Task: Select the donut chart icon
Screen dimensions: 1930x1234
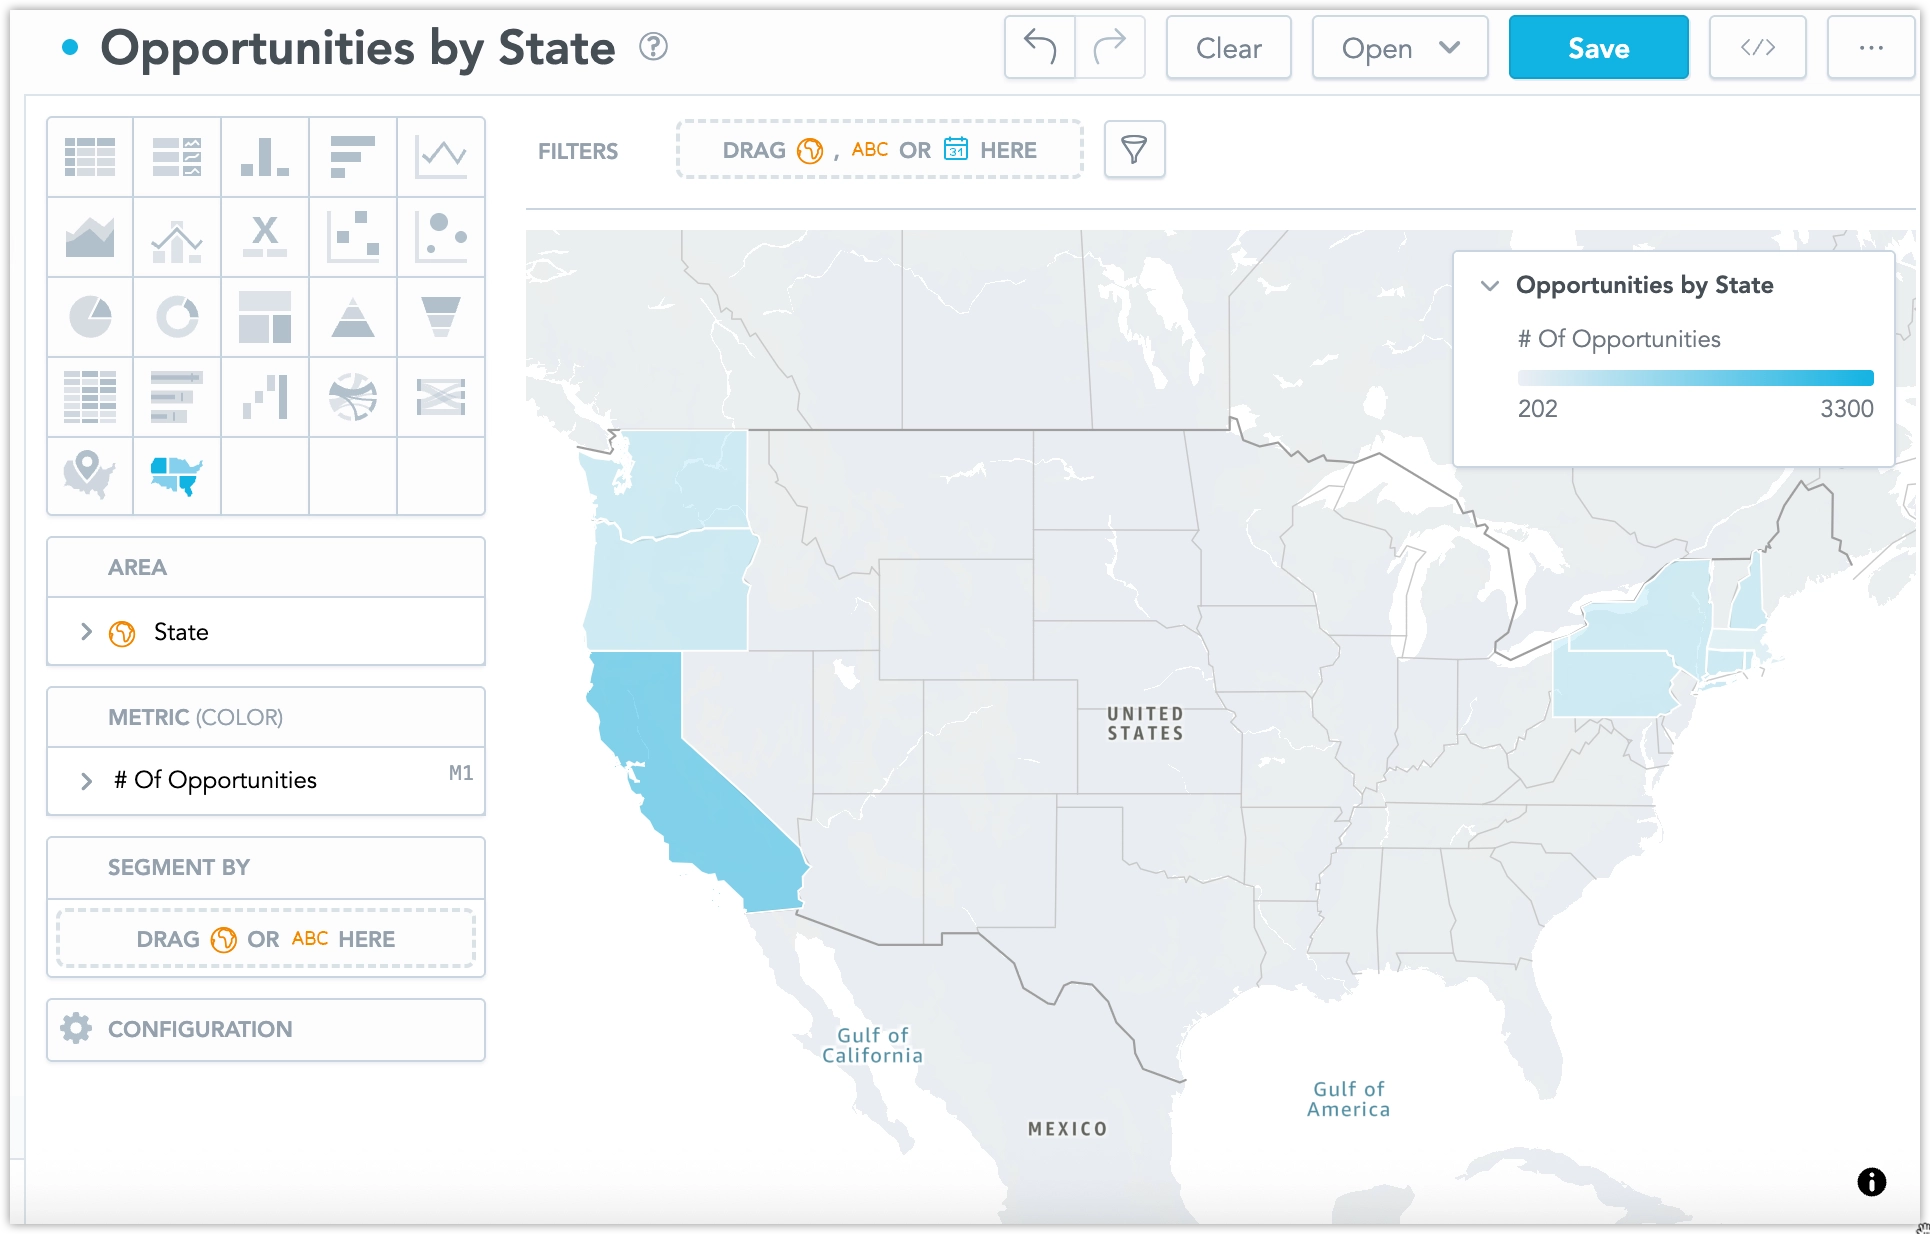Action: [177, 317]
